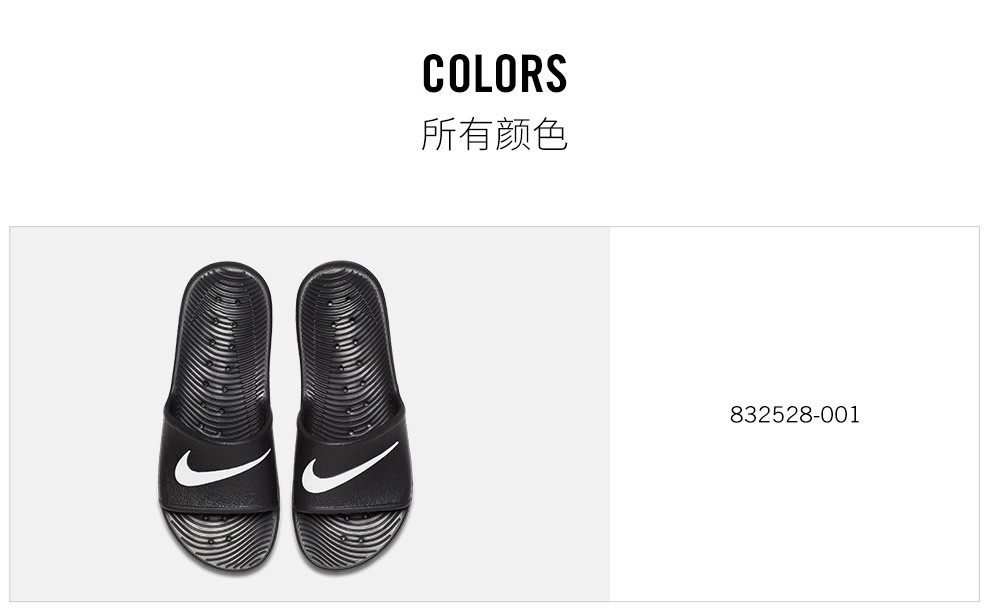This screenshot has height=608, width=990.
Task: Click the white swoosh on right sandal
Action: [x=349, y=467]
